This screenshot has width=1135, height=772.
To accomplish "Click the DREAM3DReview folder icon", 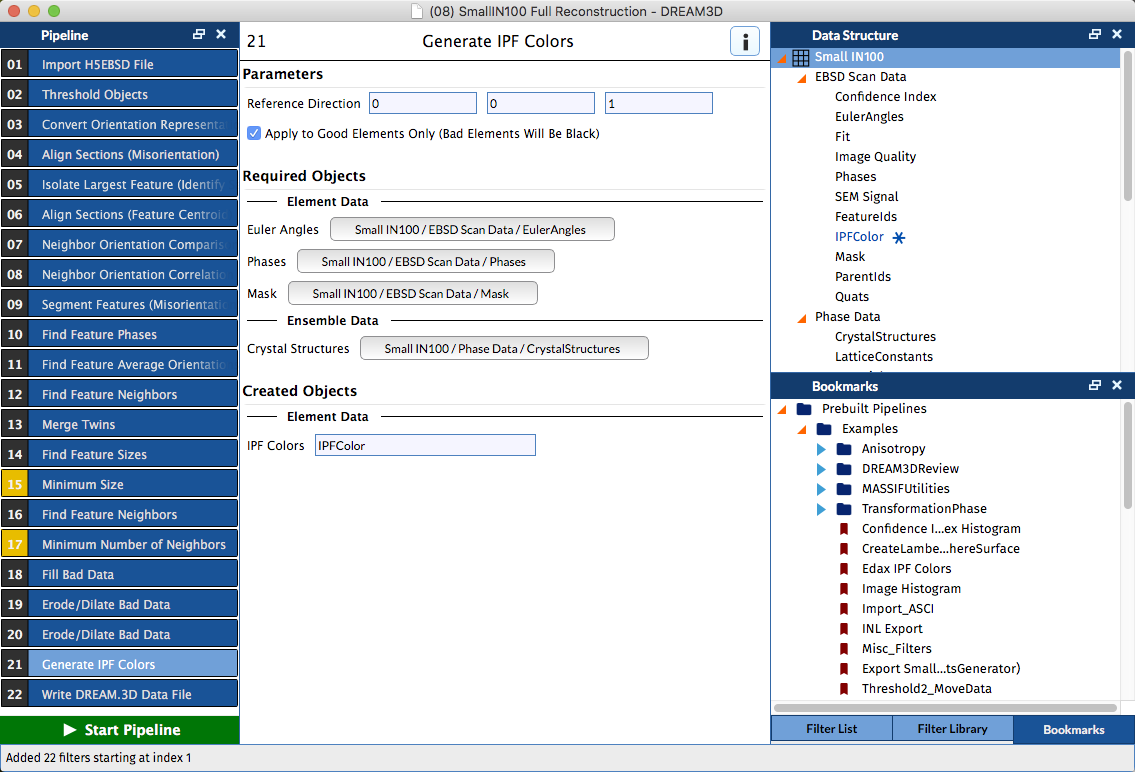I will (x=844, y=469).
